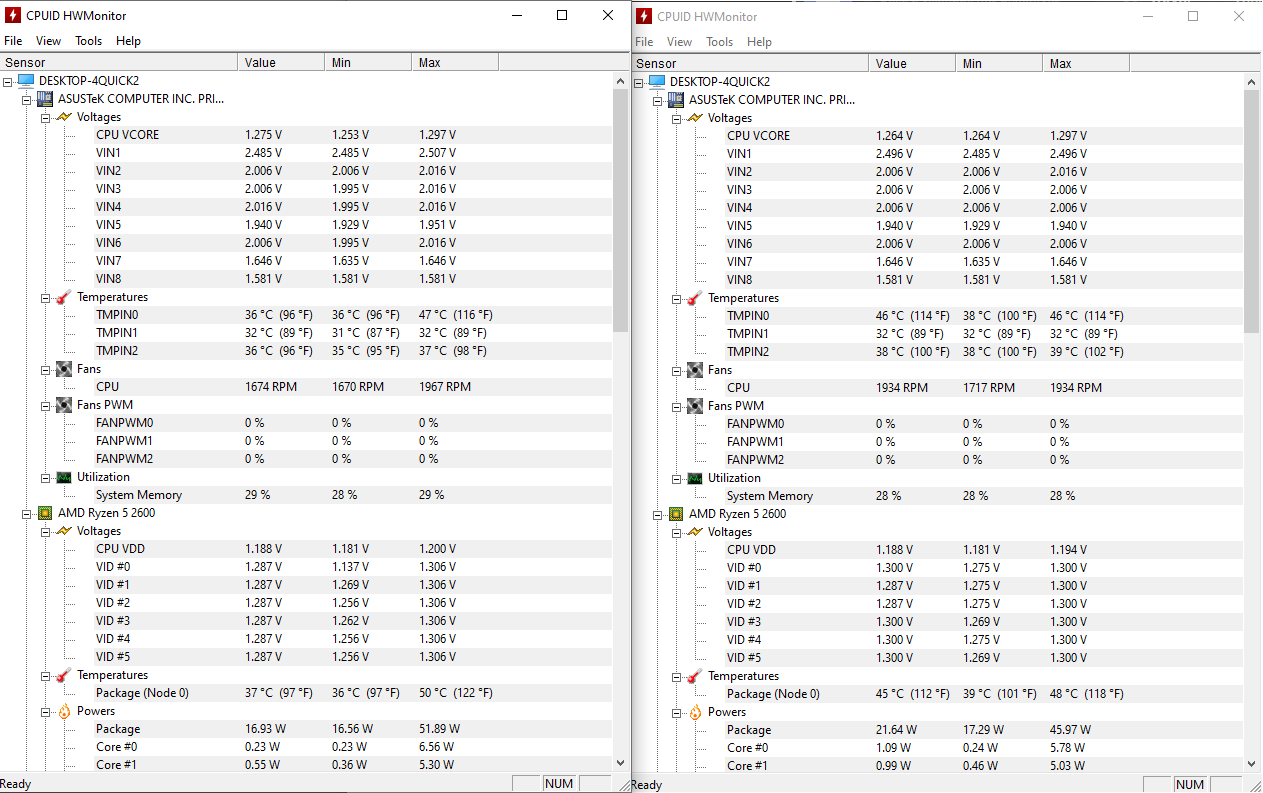This screenshot has width=1263, height=793.
Task: Click the Value column header in right window
Action: (913, 63)
